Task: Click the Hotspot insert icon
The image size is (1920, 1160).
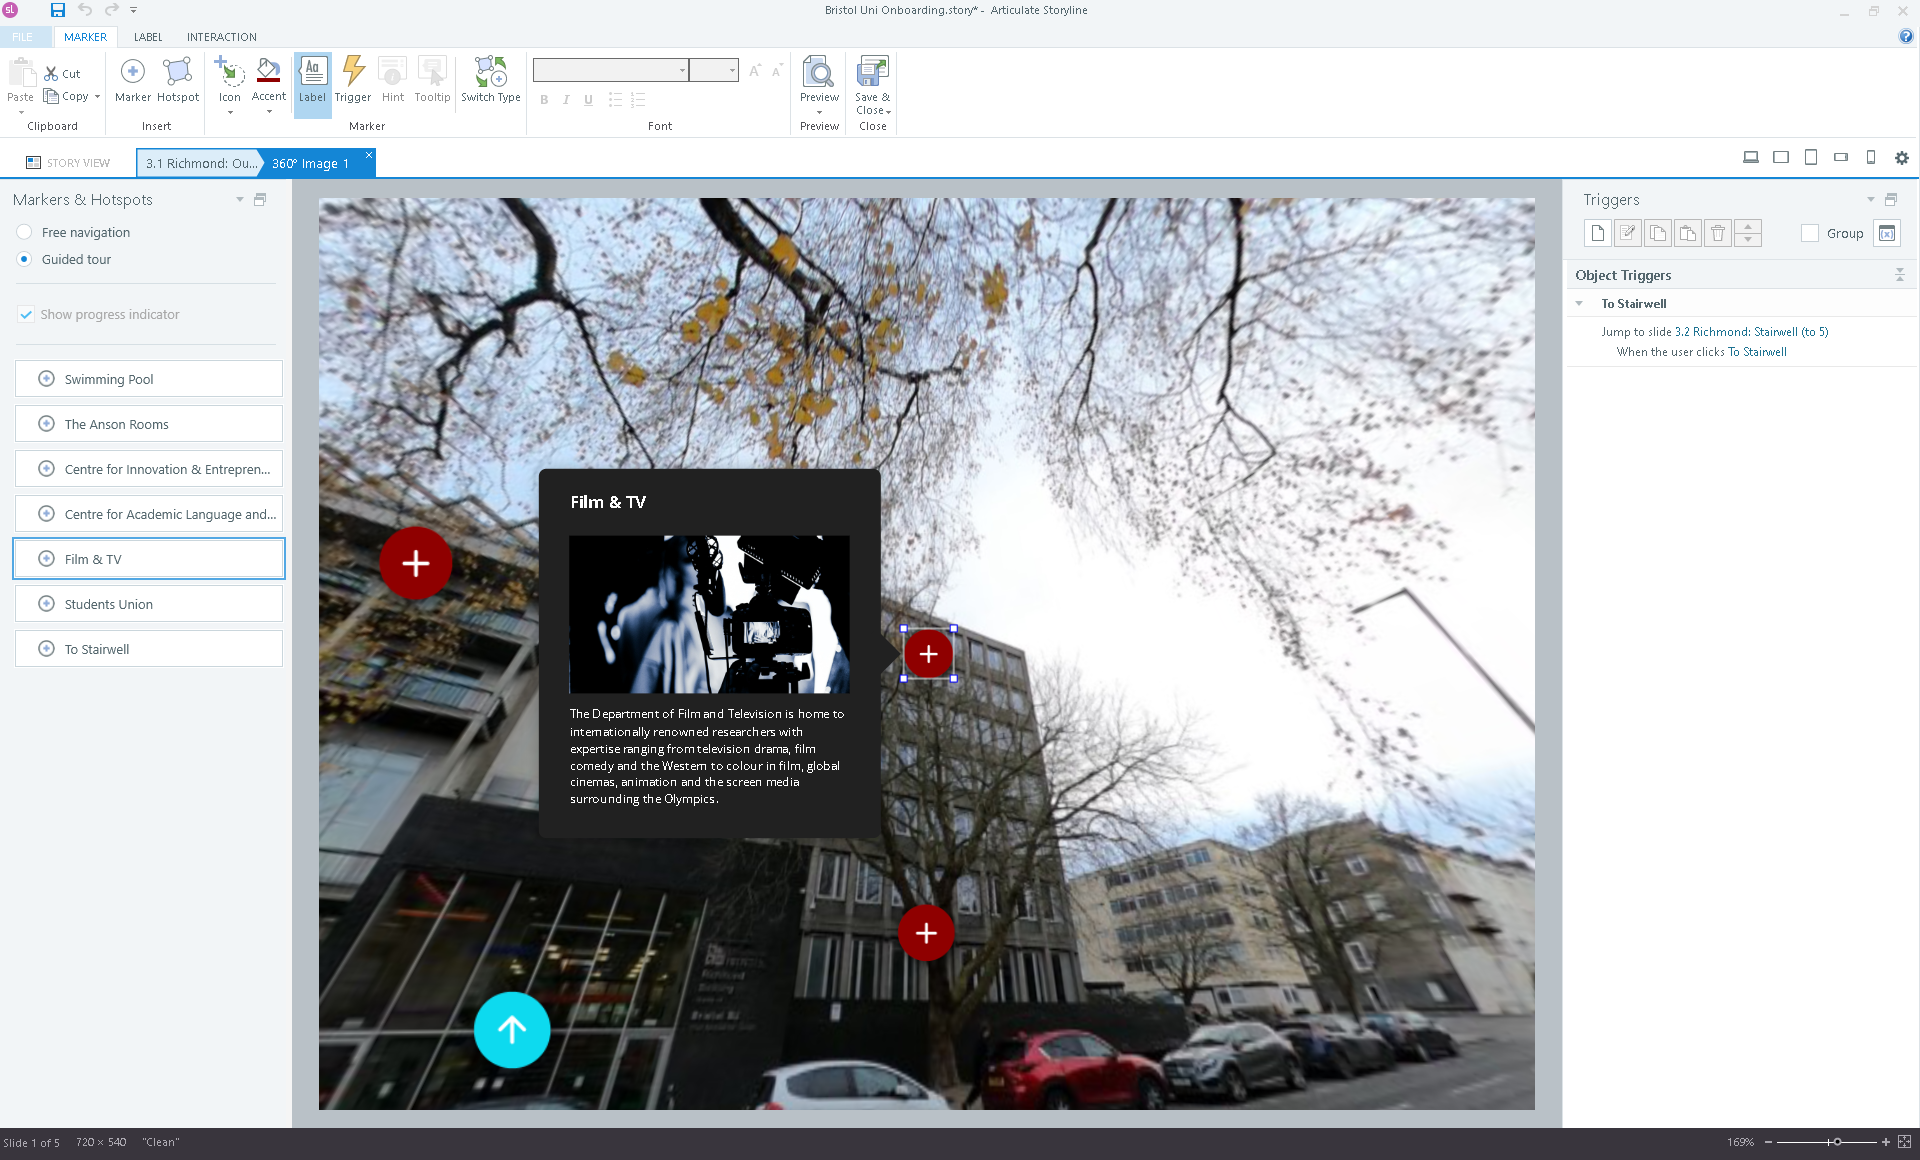Action: point(177,73)
